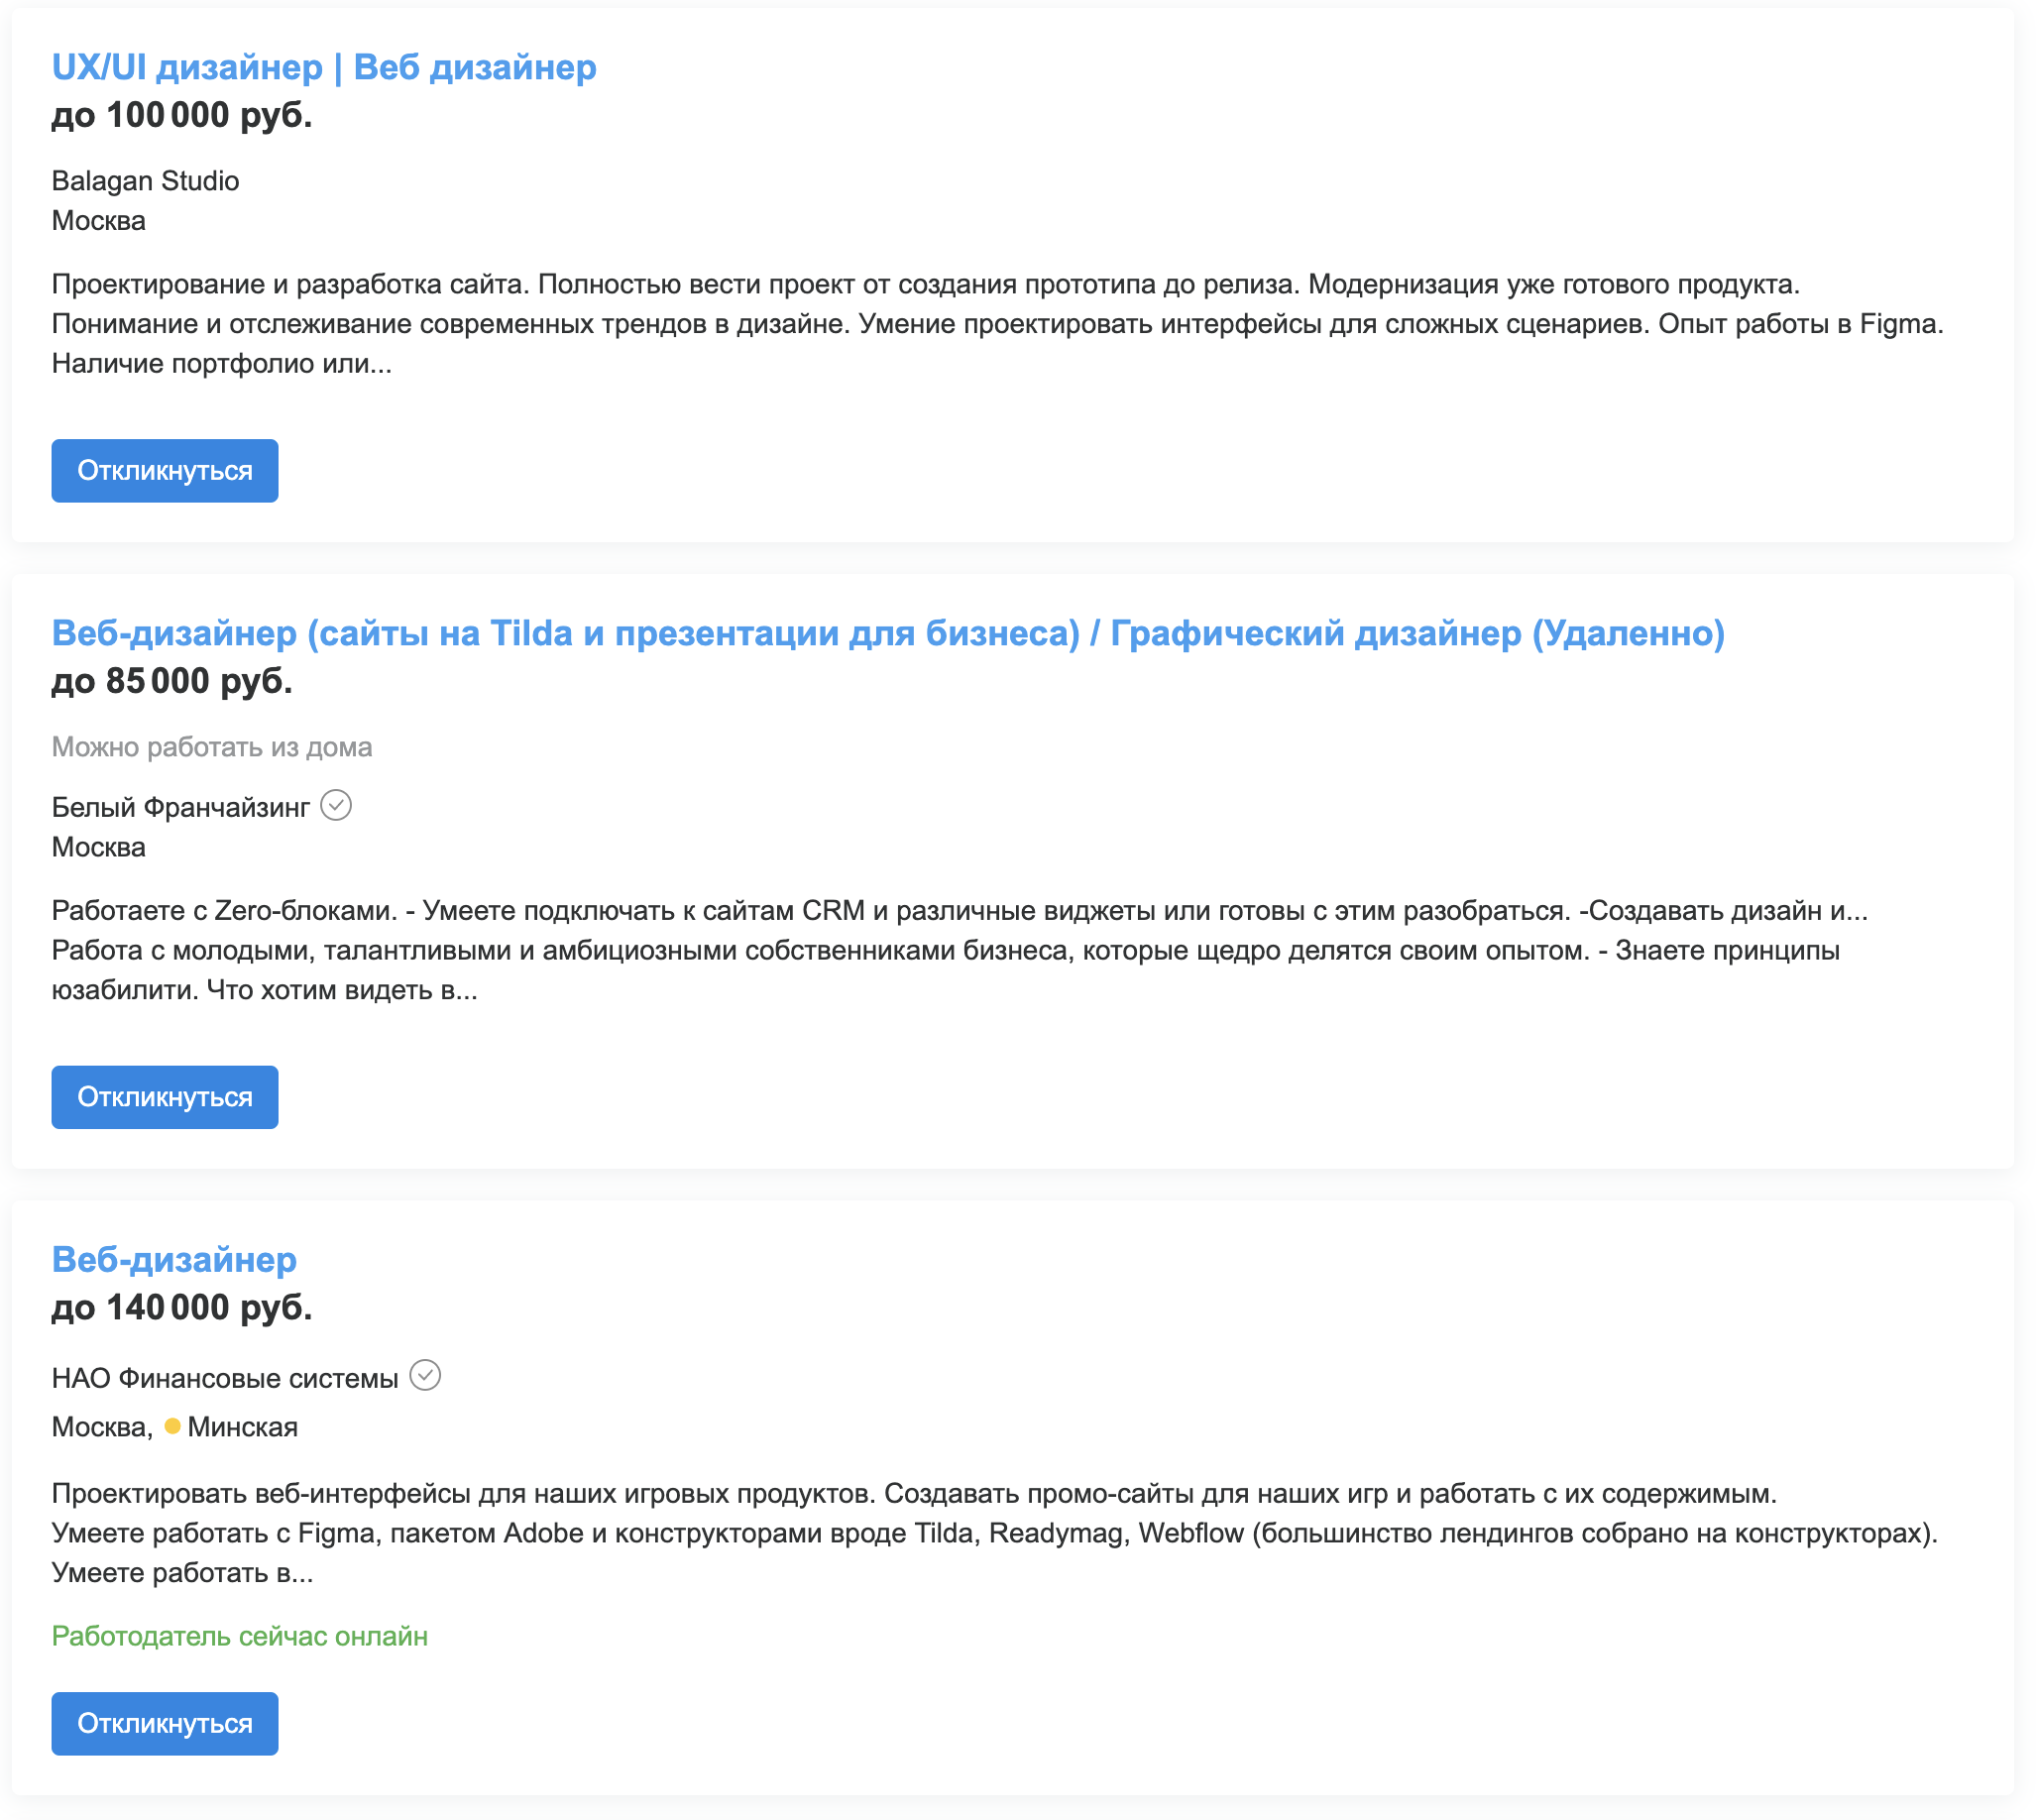Click the Работодатель сейчас онлайн status text
The width and height of the screenshot is (2036, 1820).
pos(239,1636)
